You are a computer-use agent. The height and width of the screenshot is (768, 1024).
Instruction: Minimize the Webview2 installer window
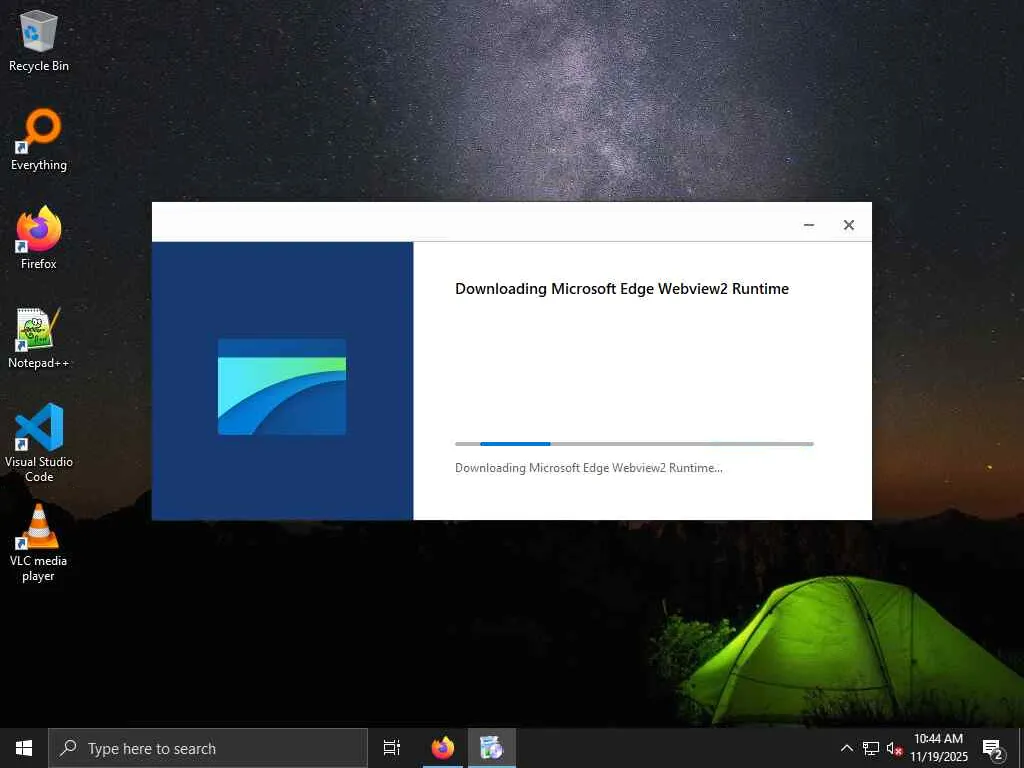point(808,225)
